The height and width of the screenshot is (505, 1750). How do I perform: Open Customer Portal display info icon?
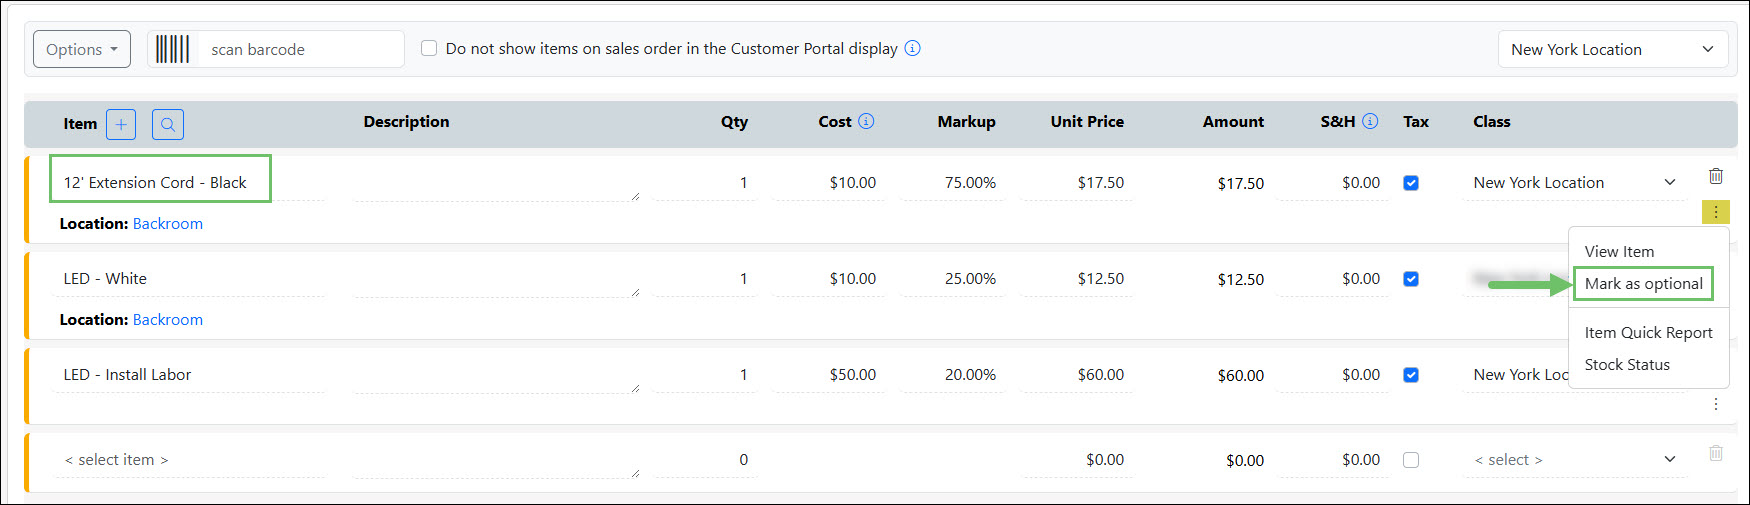[913, 48]
